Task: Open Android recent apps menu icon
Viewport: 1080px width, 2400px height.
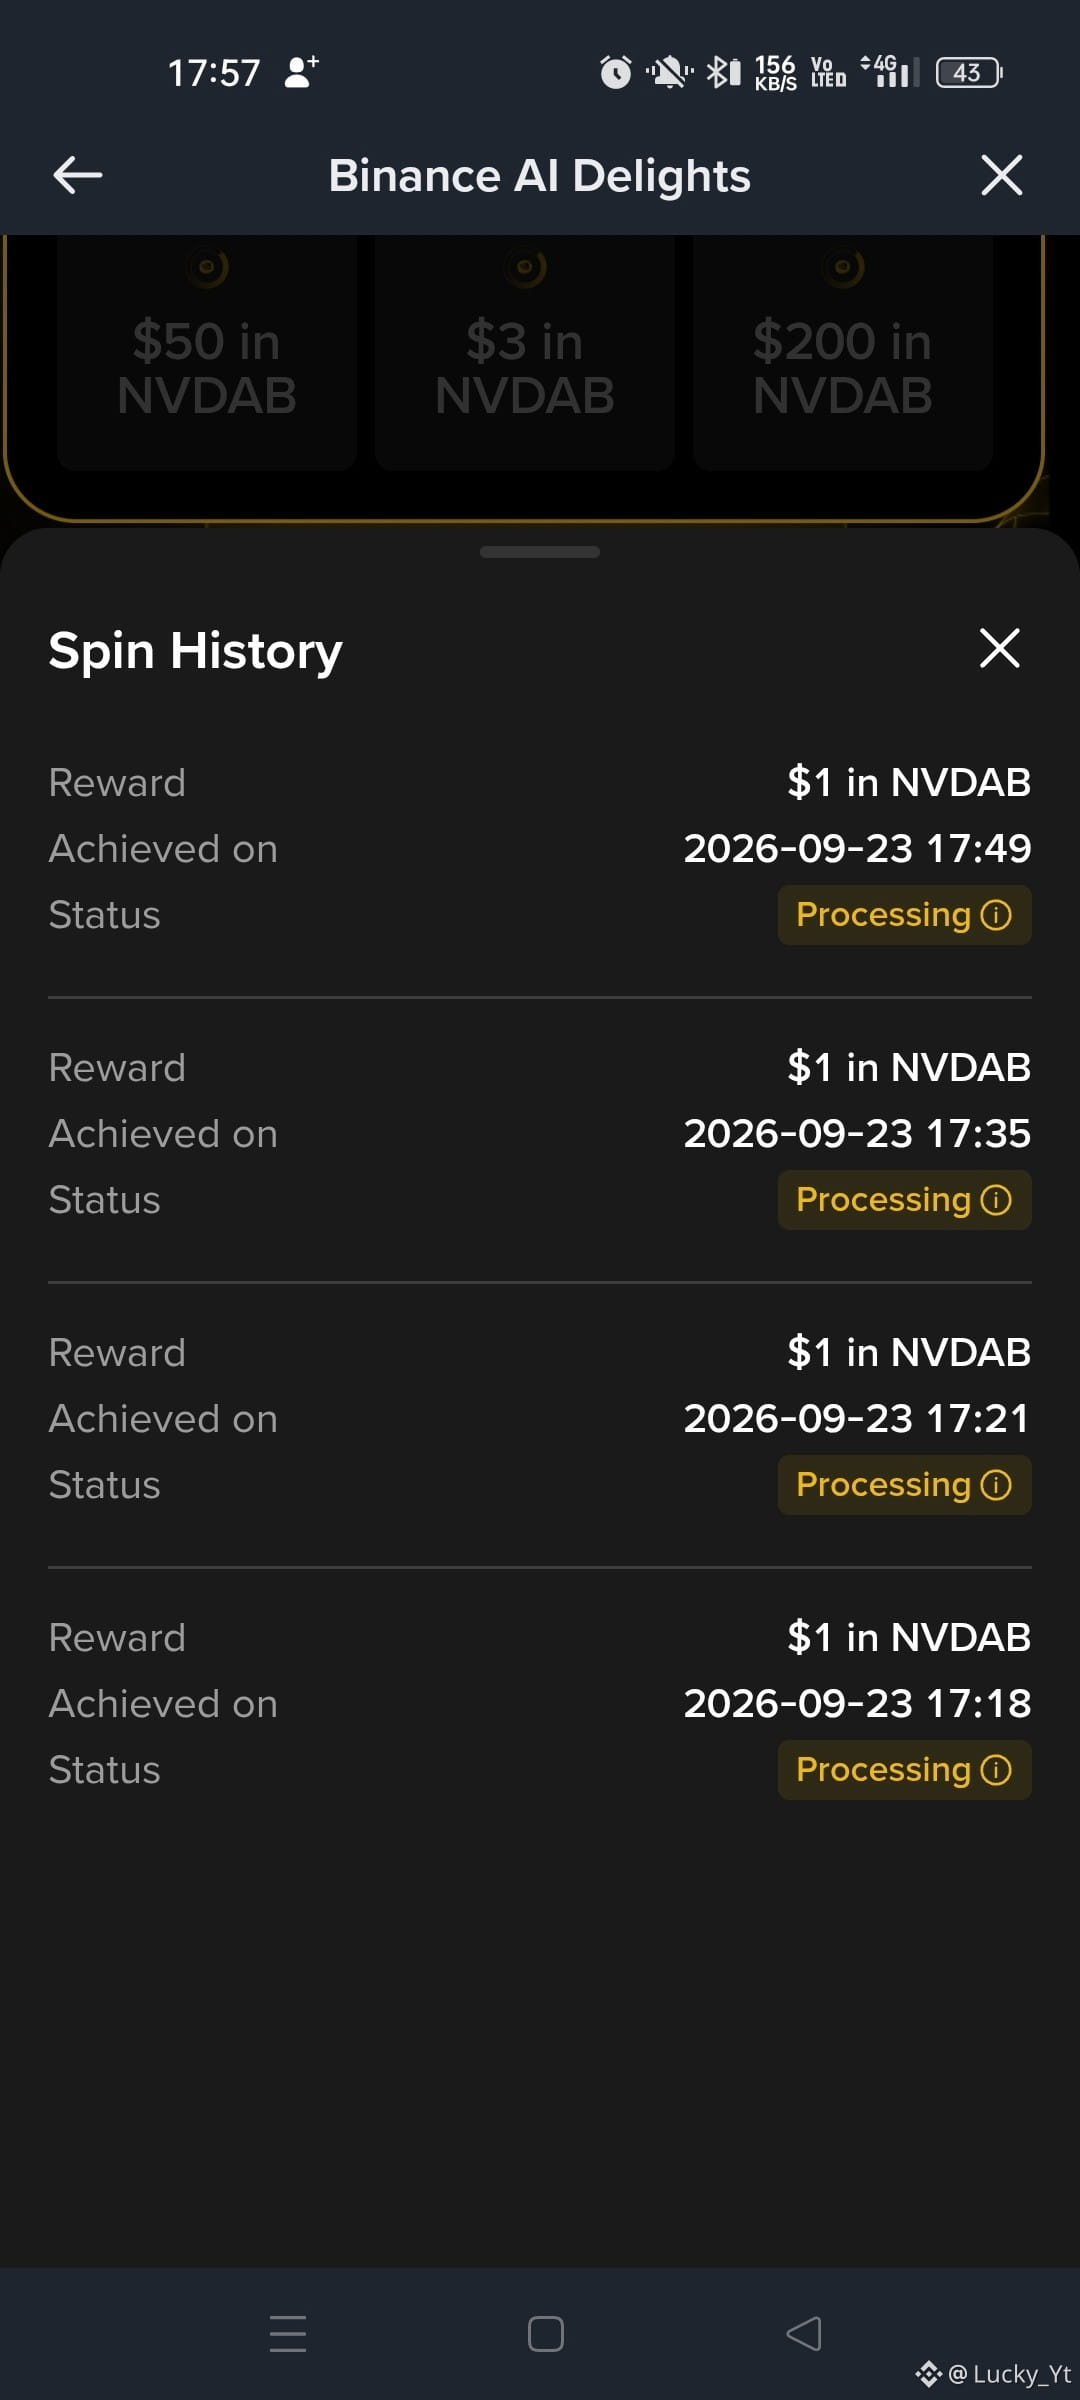Action: tap(288, 2333)
